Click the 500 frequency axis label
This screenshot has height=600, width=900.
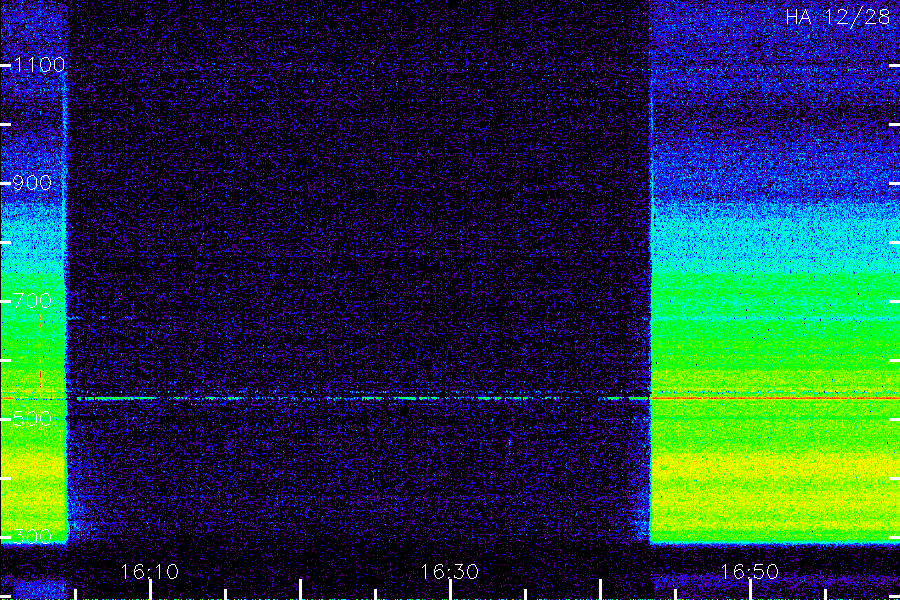[32, 419]
